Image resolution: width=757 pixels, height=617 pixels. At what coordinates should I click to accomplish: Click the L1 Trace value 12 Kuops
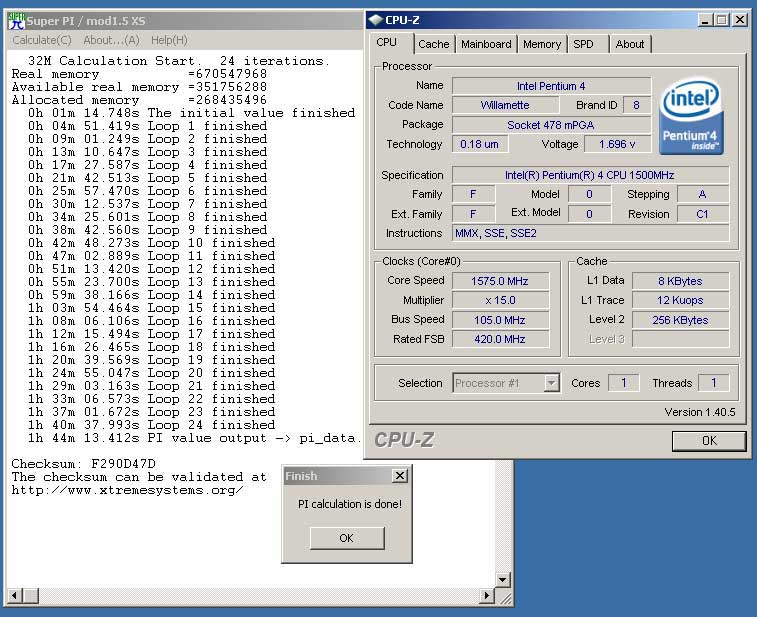click(x=680, y=300)
